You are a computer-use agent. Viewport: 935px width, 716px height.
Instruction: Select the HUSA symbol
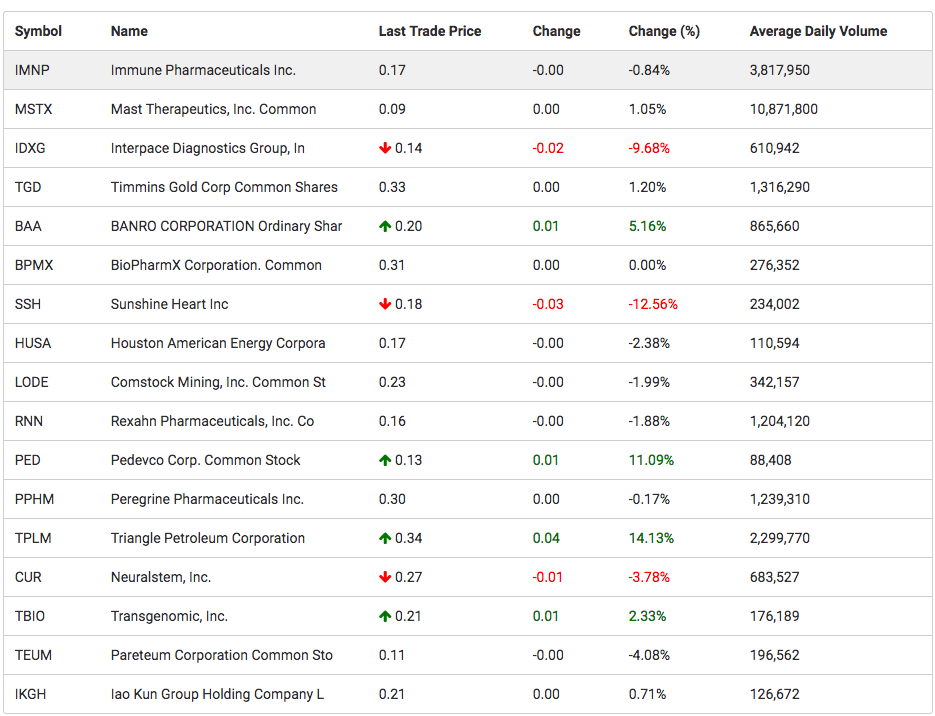(33, 343)
